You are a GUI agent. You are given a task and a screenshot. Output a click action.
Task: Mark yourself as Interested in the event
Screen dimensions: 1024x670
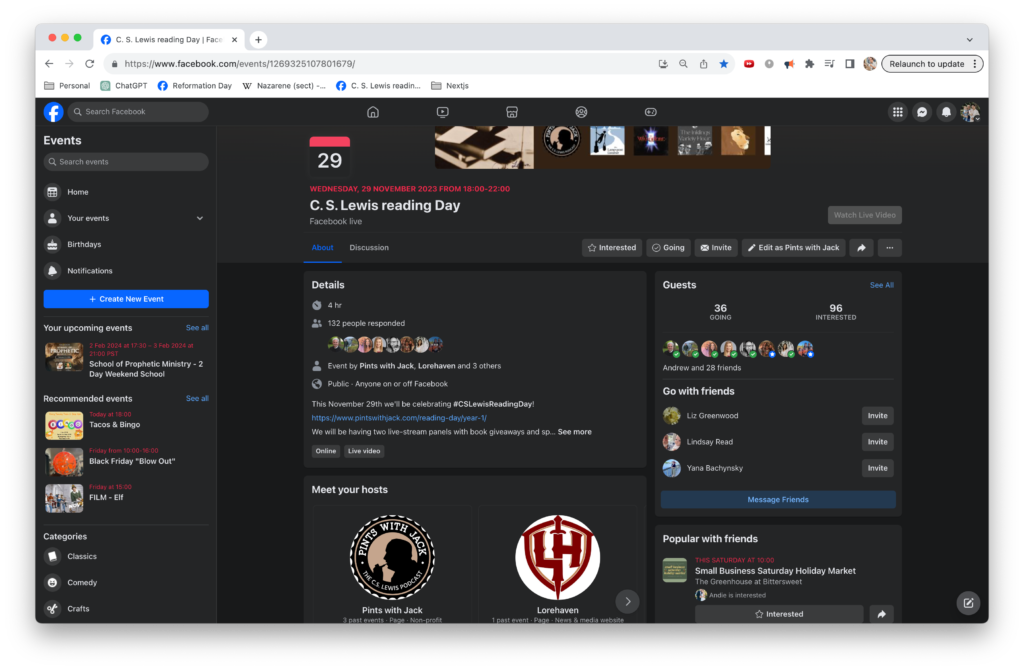[612, 248]
